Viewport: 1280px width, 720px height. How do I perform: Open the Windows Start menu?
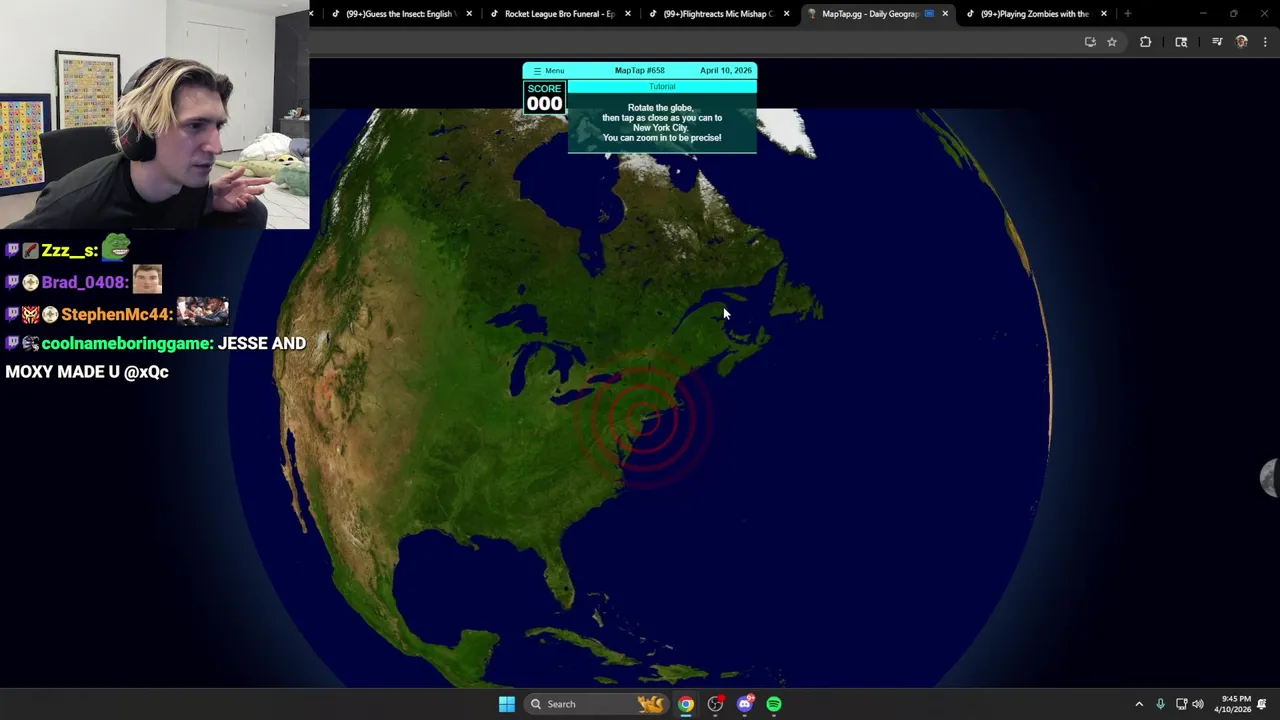coord(507,704)
